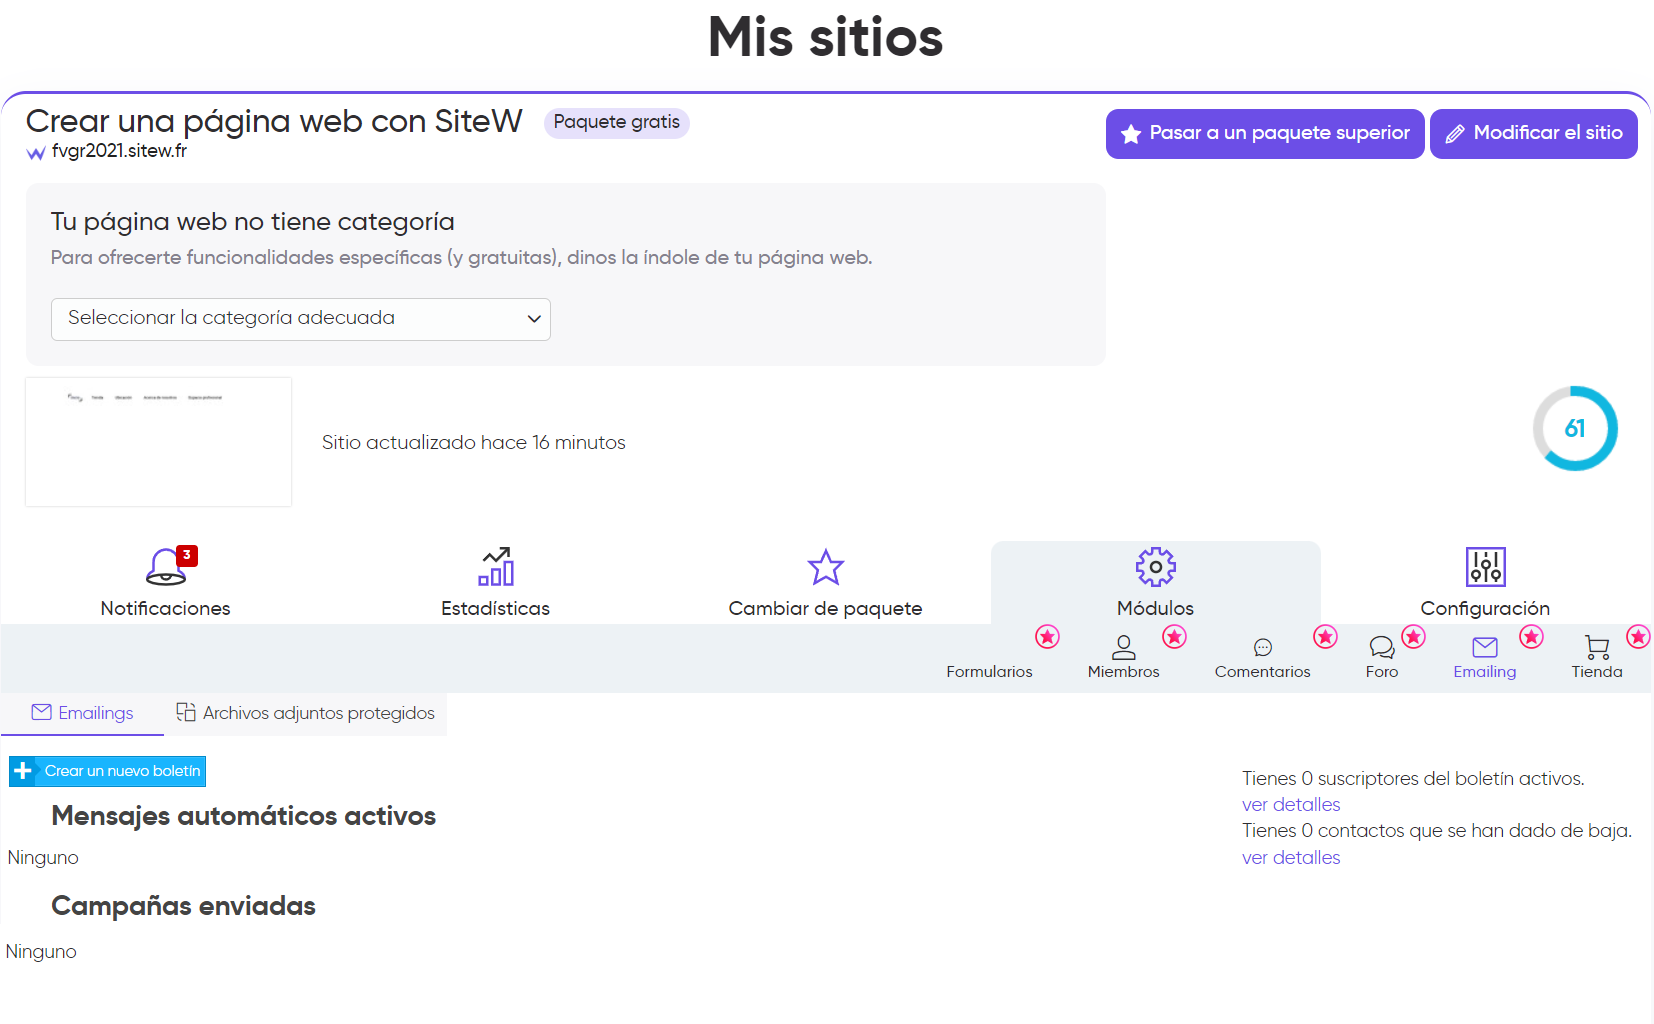Screen dimensions: 1654x1024
Task: Open the Estadísticas chart icon
Action: 496,567
